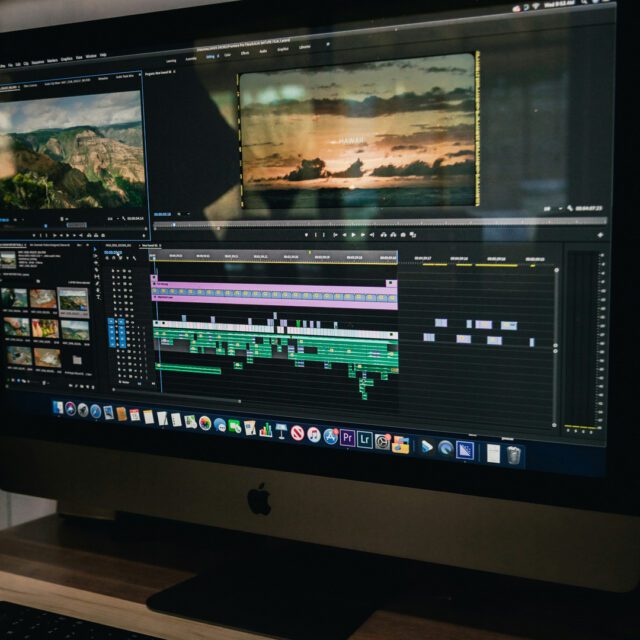Select the Slip tool
Viewport: 640px width, 640px height.
point(97,277)
